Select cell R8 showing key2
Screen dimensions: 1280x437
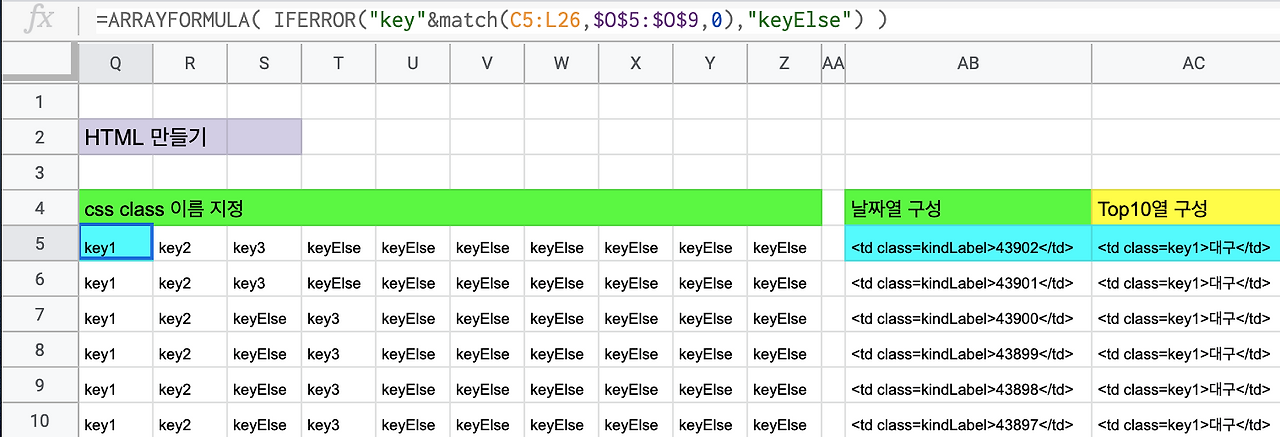(x=190, y=350)
